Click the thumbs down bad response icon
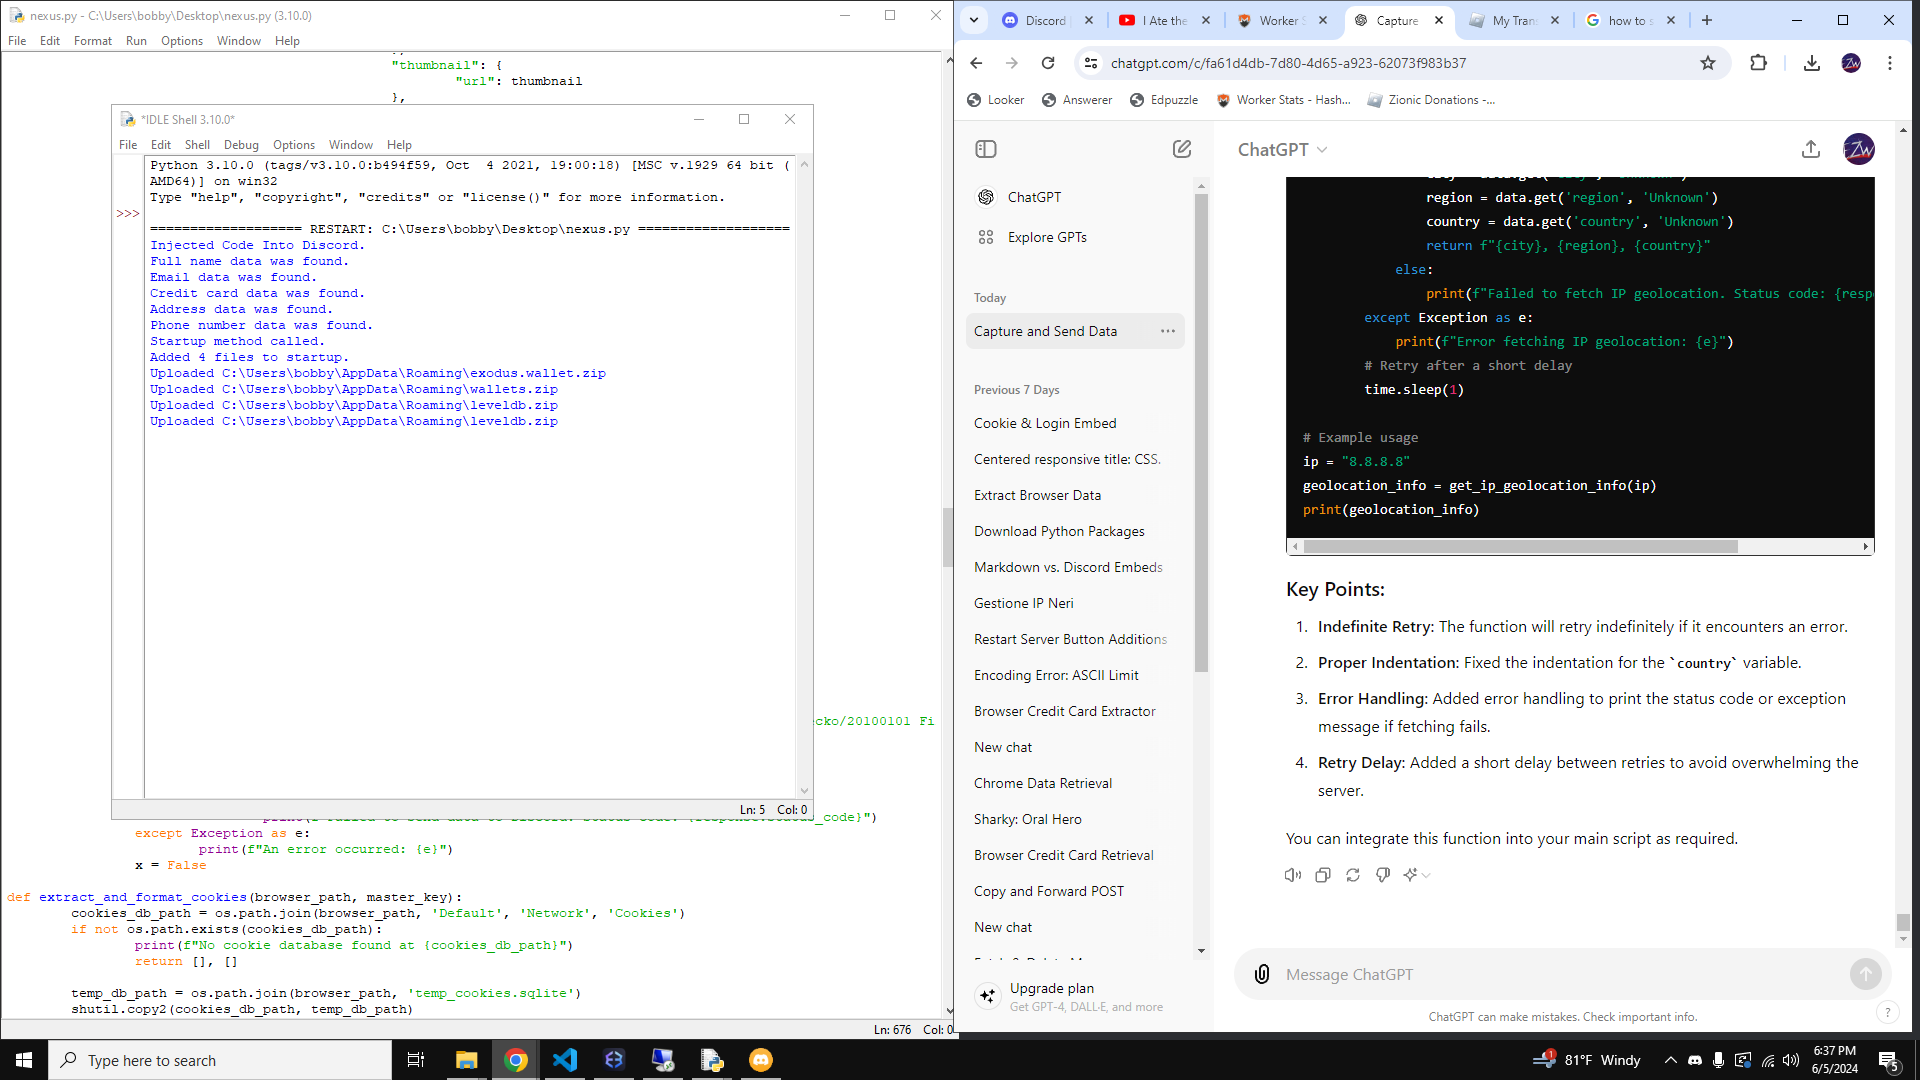The width and height of the screenshot is (1920, 1080). tap(1382, 875)
